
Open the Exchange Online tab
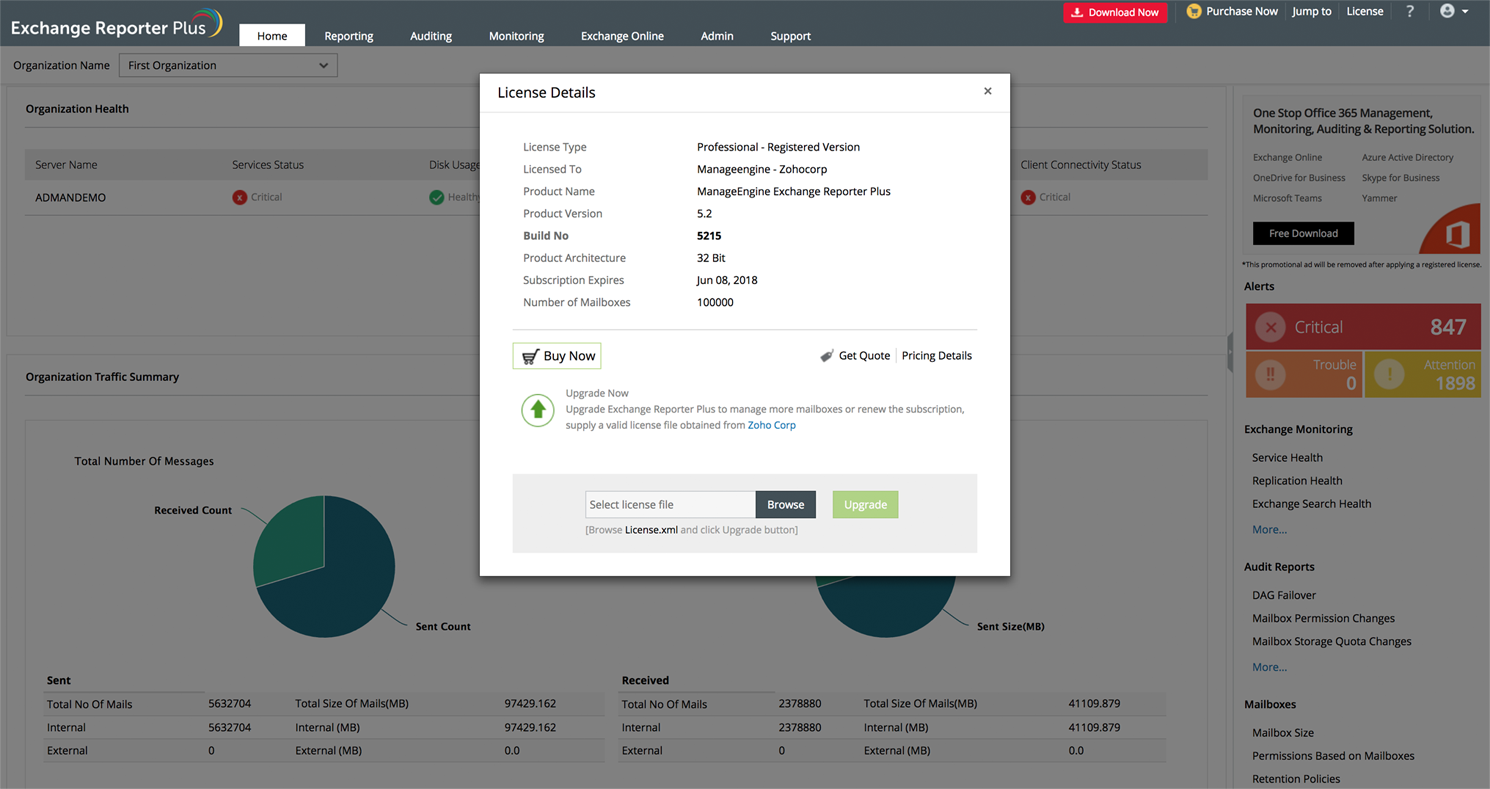pos(622,36)
